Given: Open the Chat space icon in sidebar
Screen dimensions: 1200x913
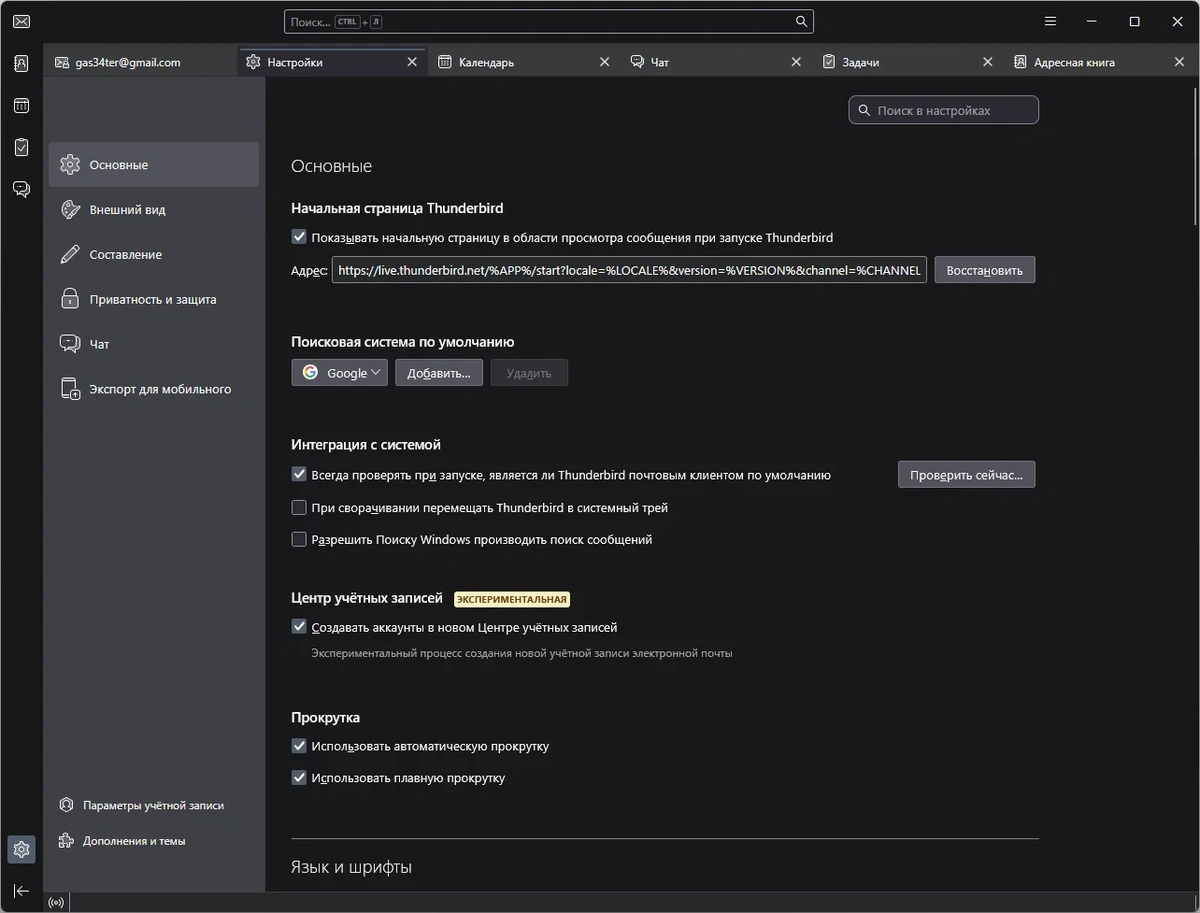Looking at the screenshot, I should tap(21, 189).
